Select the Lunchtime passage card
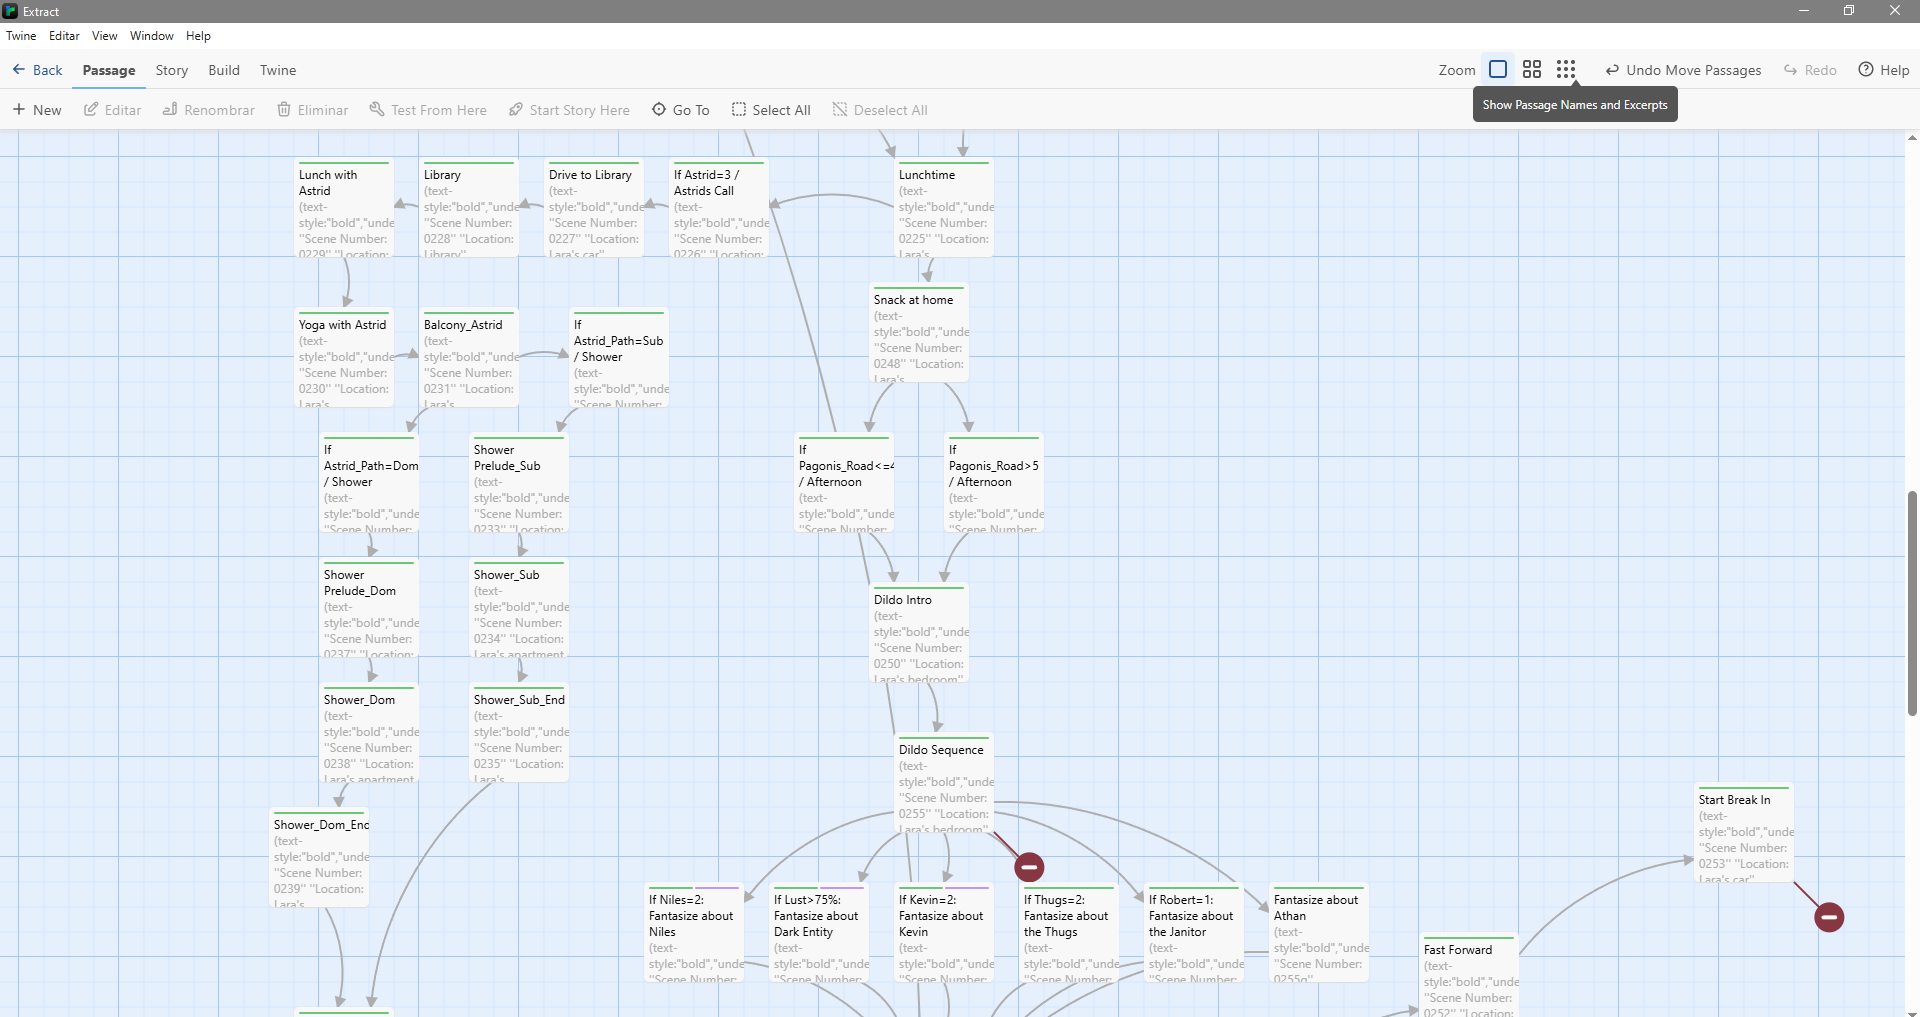 coord(944,208)
